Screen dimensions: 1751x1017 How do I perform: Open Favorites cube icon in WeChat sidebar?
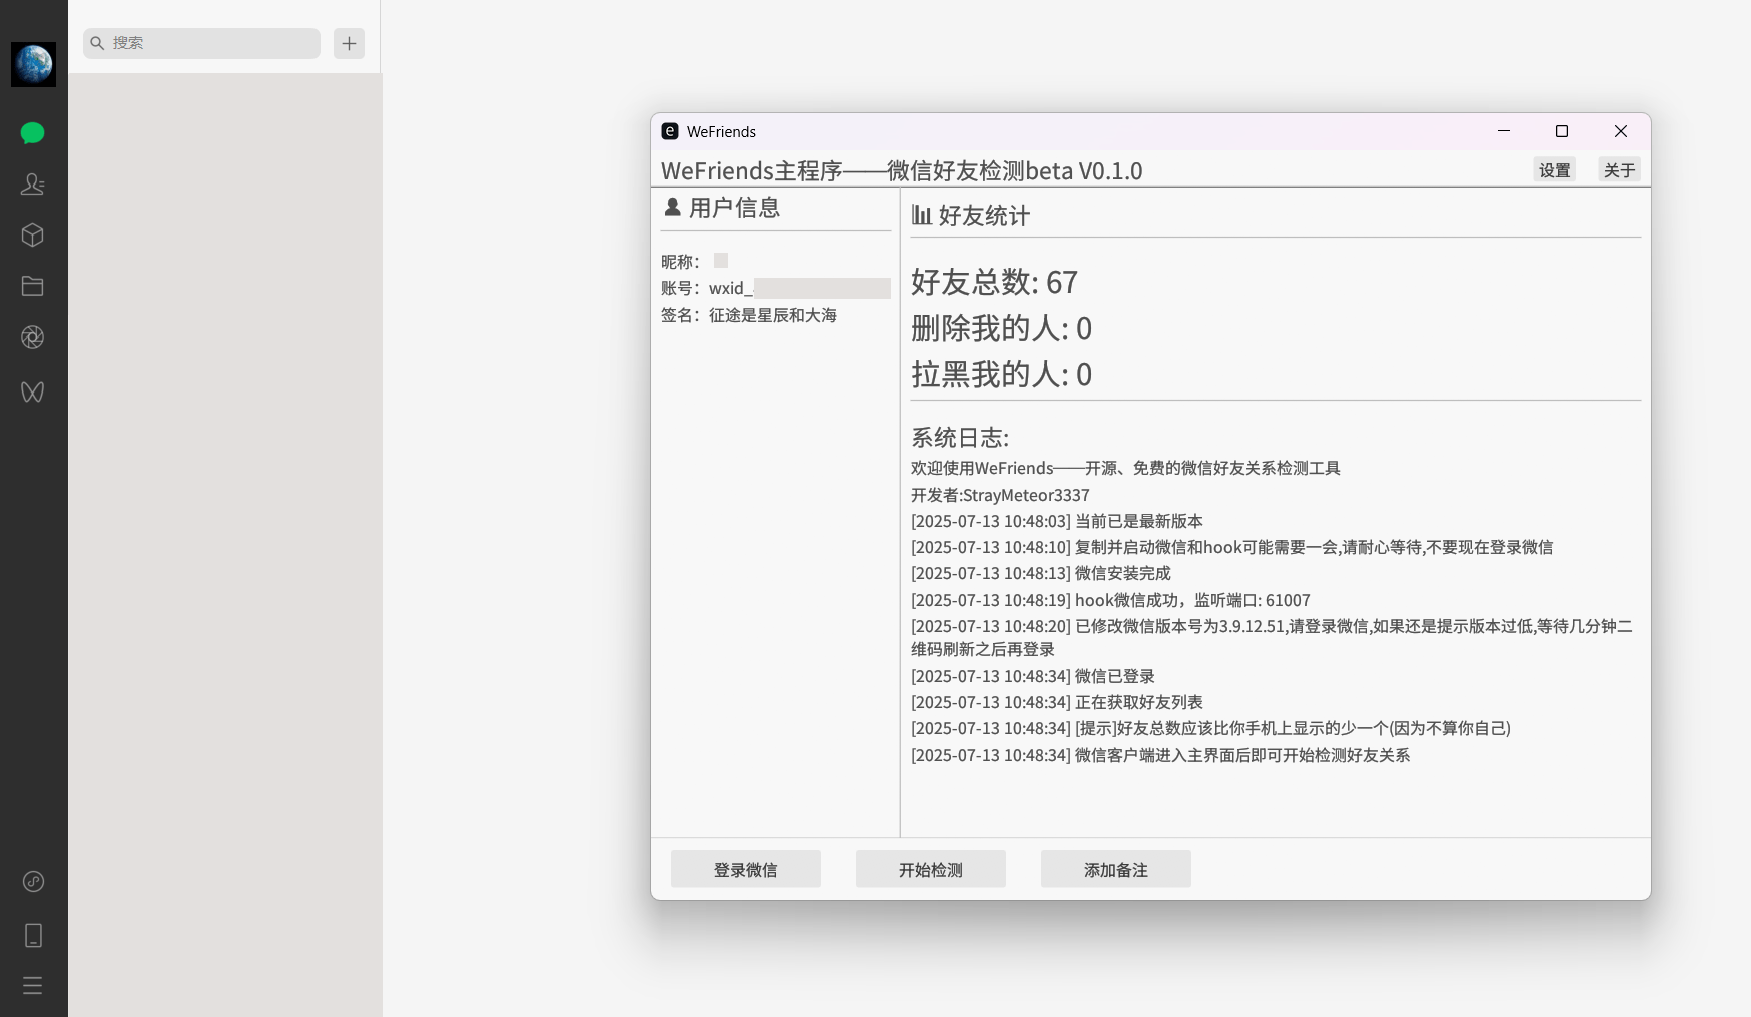coord(33,235)
